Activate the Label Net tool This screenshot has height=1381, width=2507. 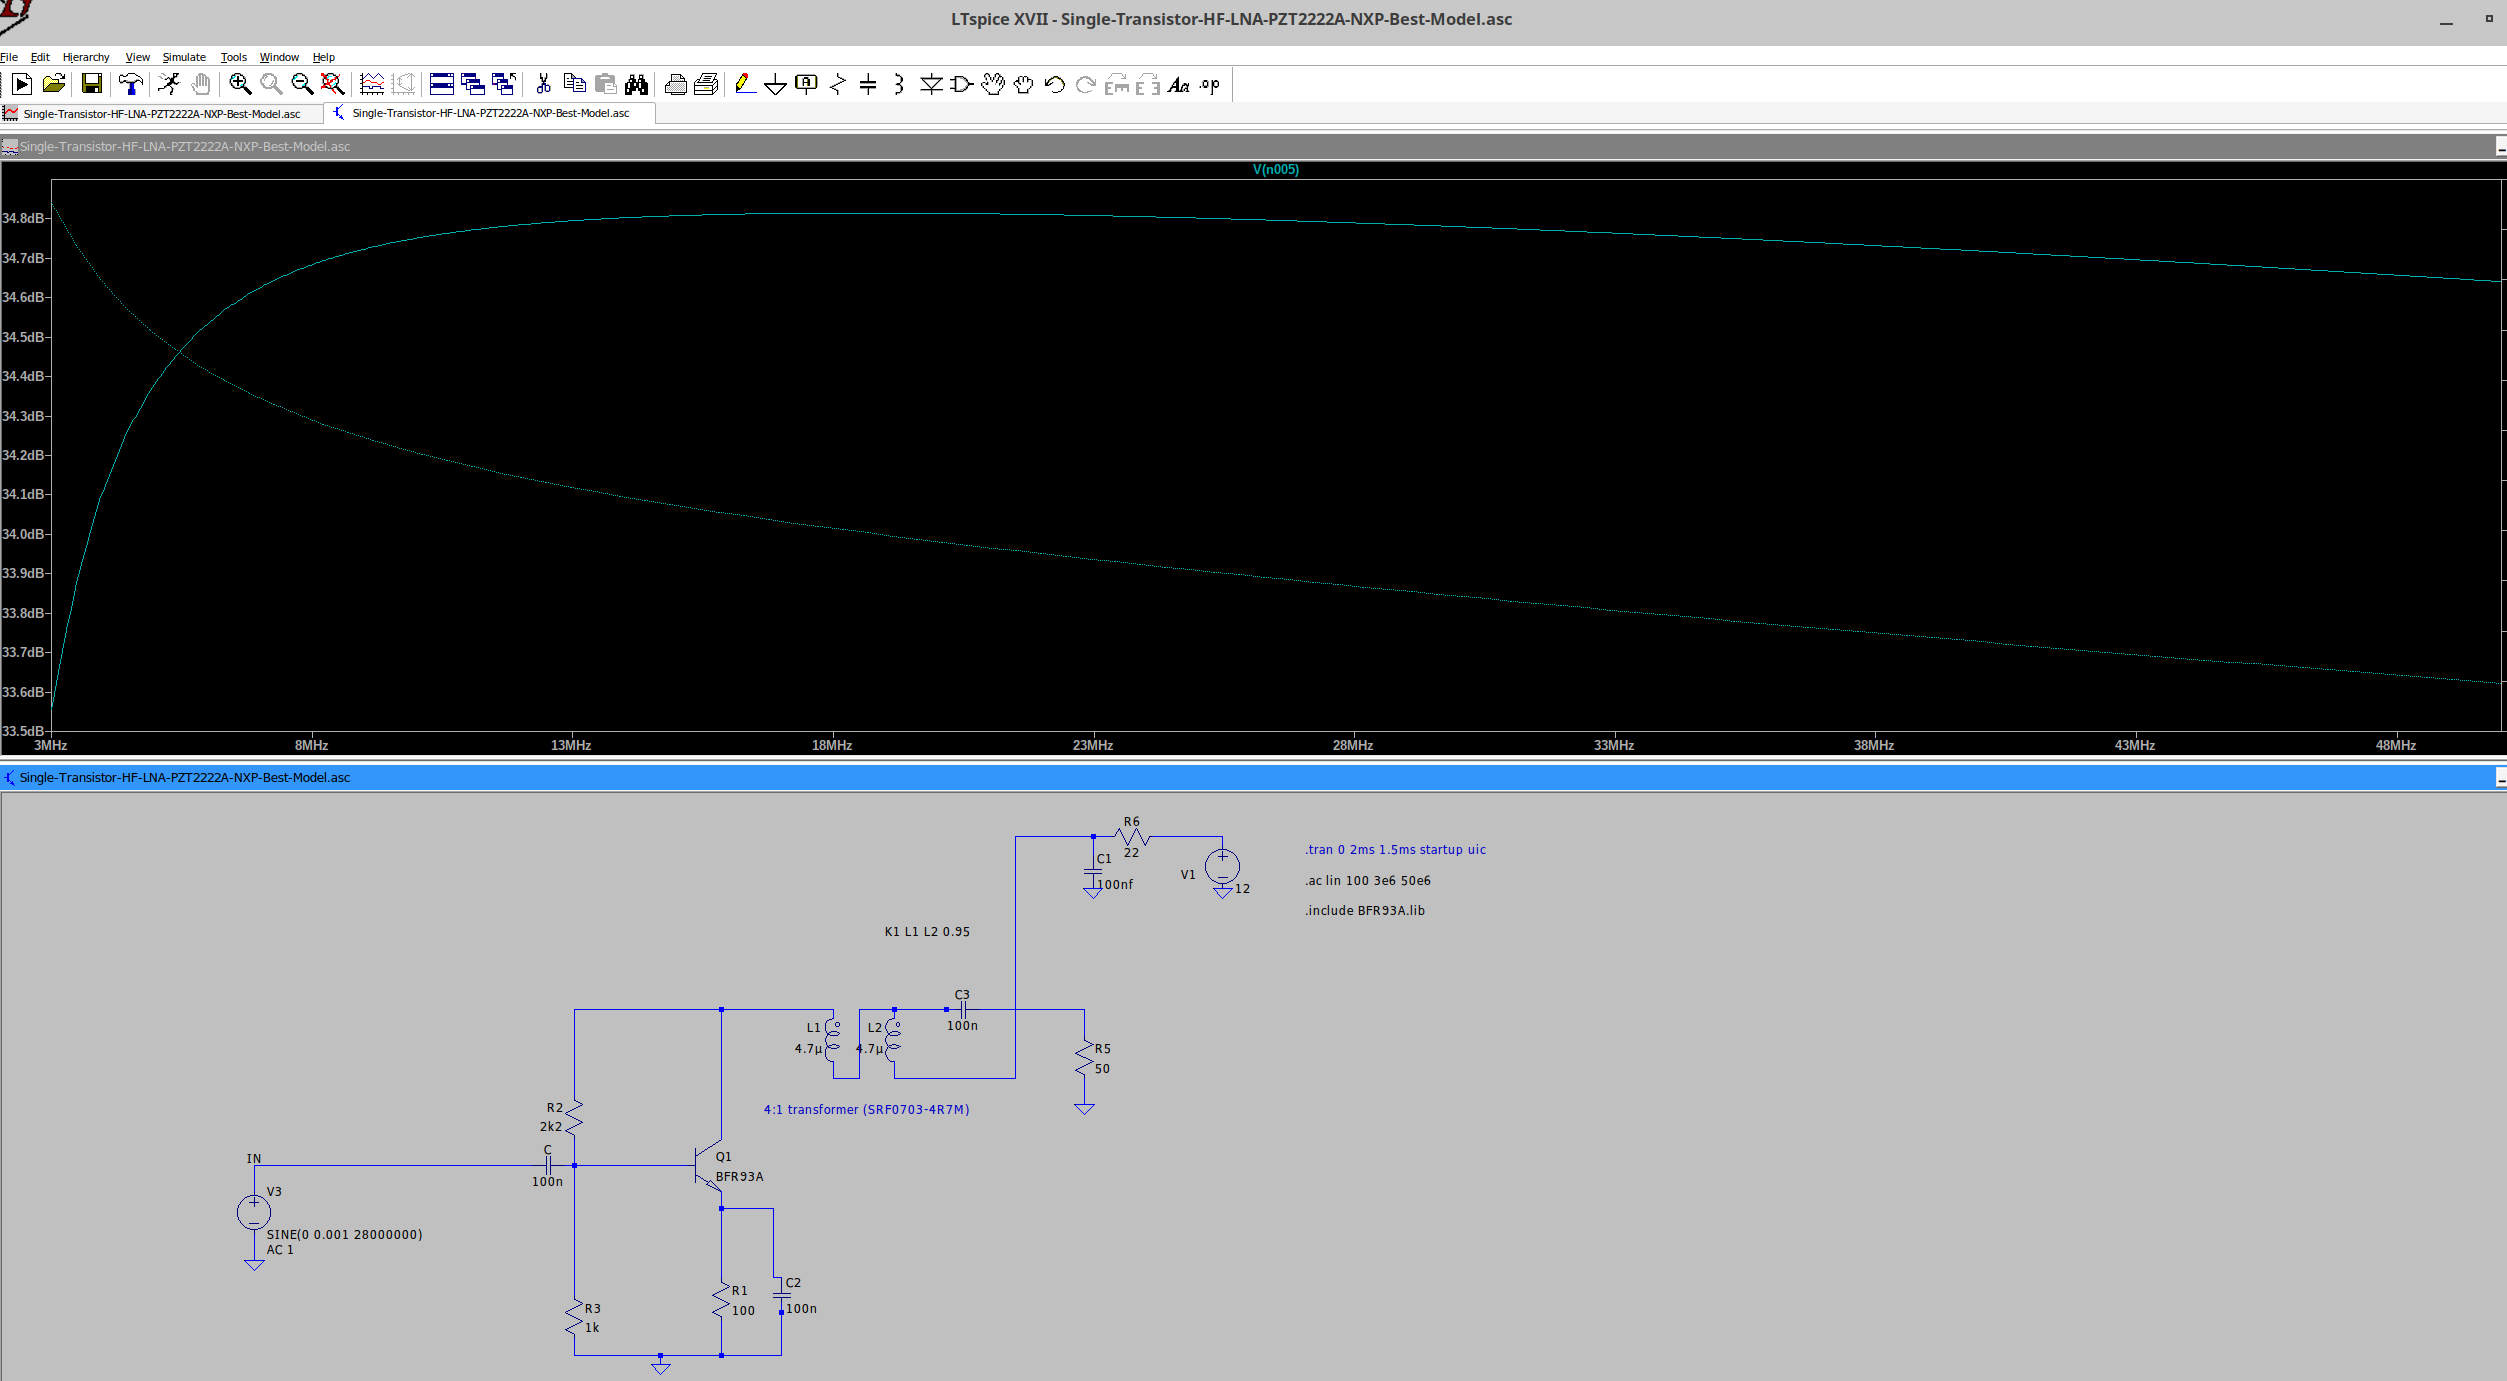point(806,85)
